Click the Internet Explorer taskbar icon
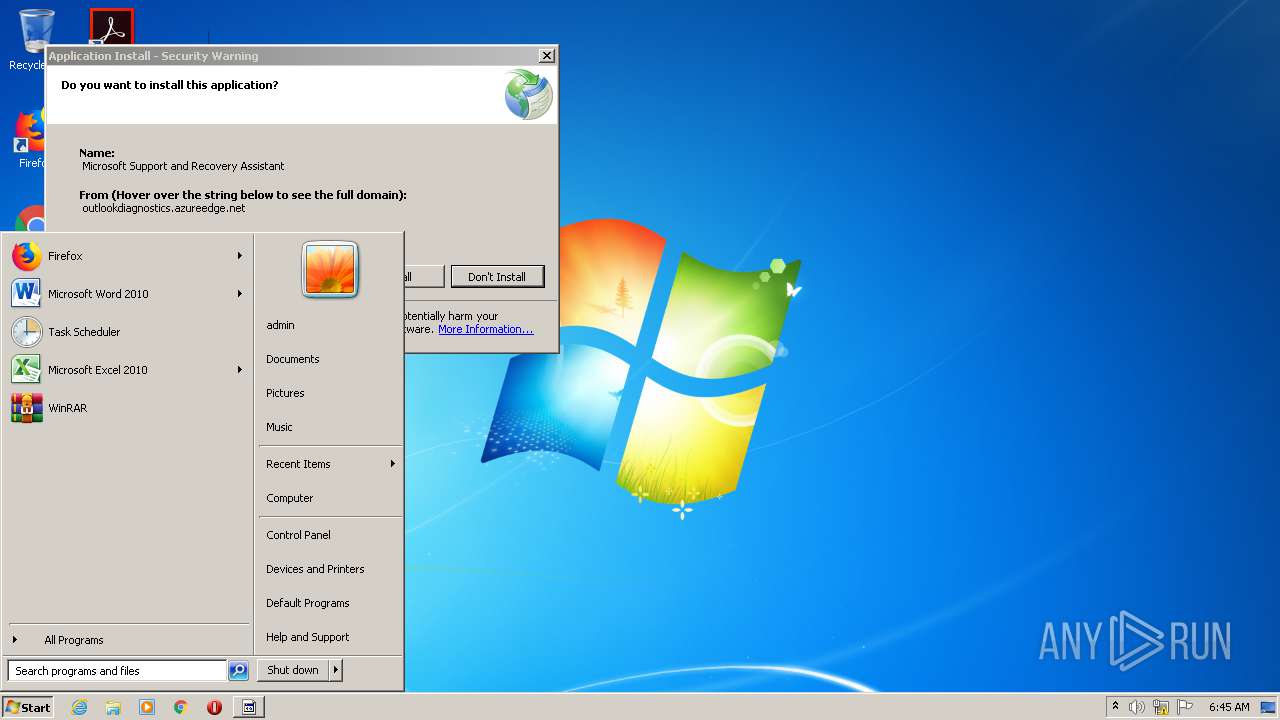The width and height of the screenshot is (1280, 720). click(x=80, y=707)
